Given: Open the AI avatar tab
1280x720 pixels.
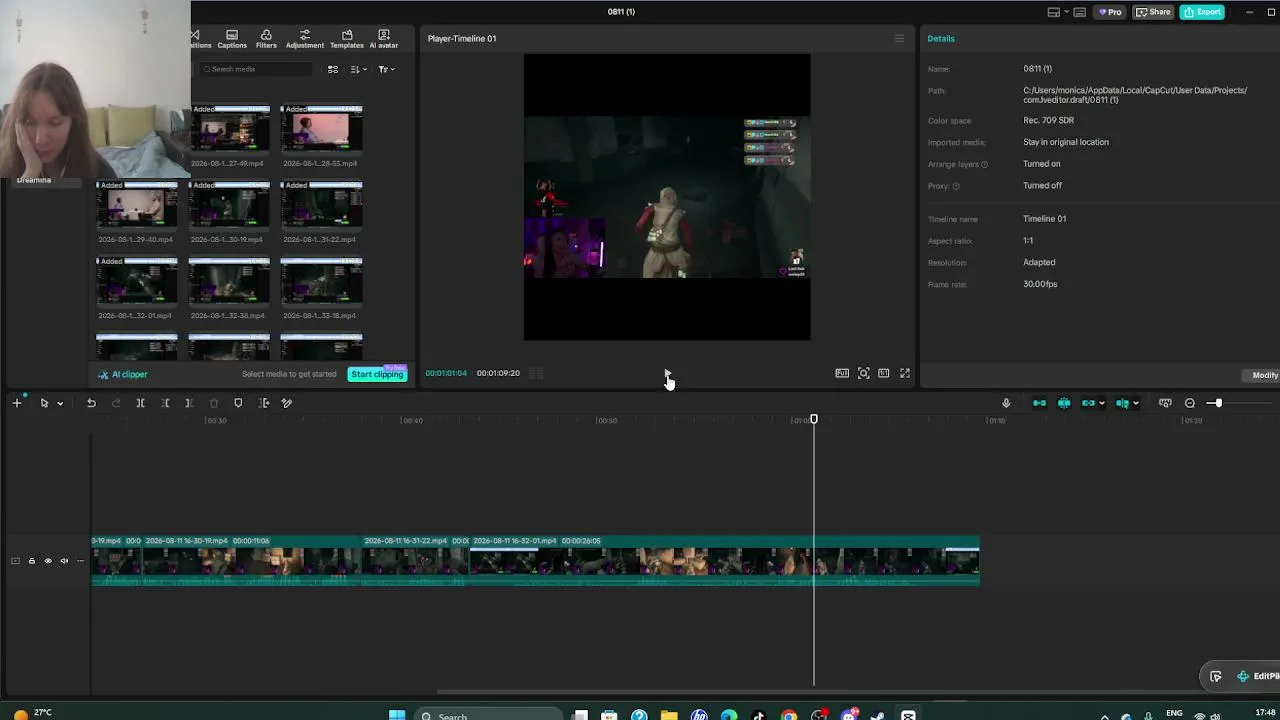Looking at the screenshot, I should point(384,39).
